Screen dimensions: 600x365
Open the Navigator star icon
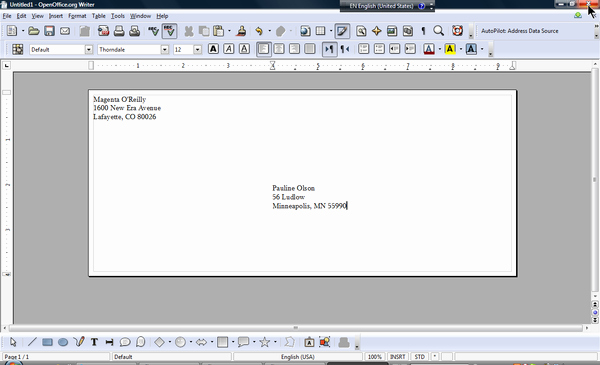[377, 31]
